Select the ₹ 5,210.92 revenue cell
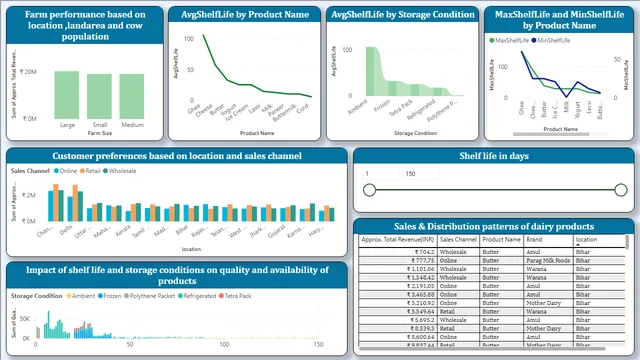This screenshot has width=640, height=360. [398, 303]
